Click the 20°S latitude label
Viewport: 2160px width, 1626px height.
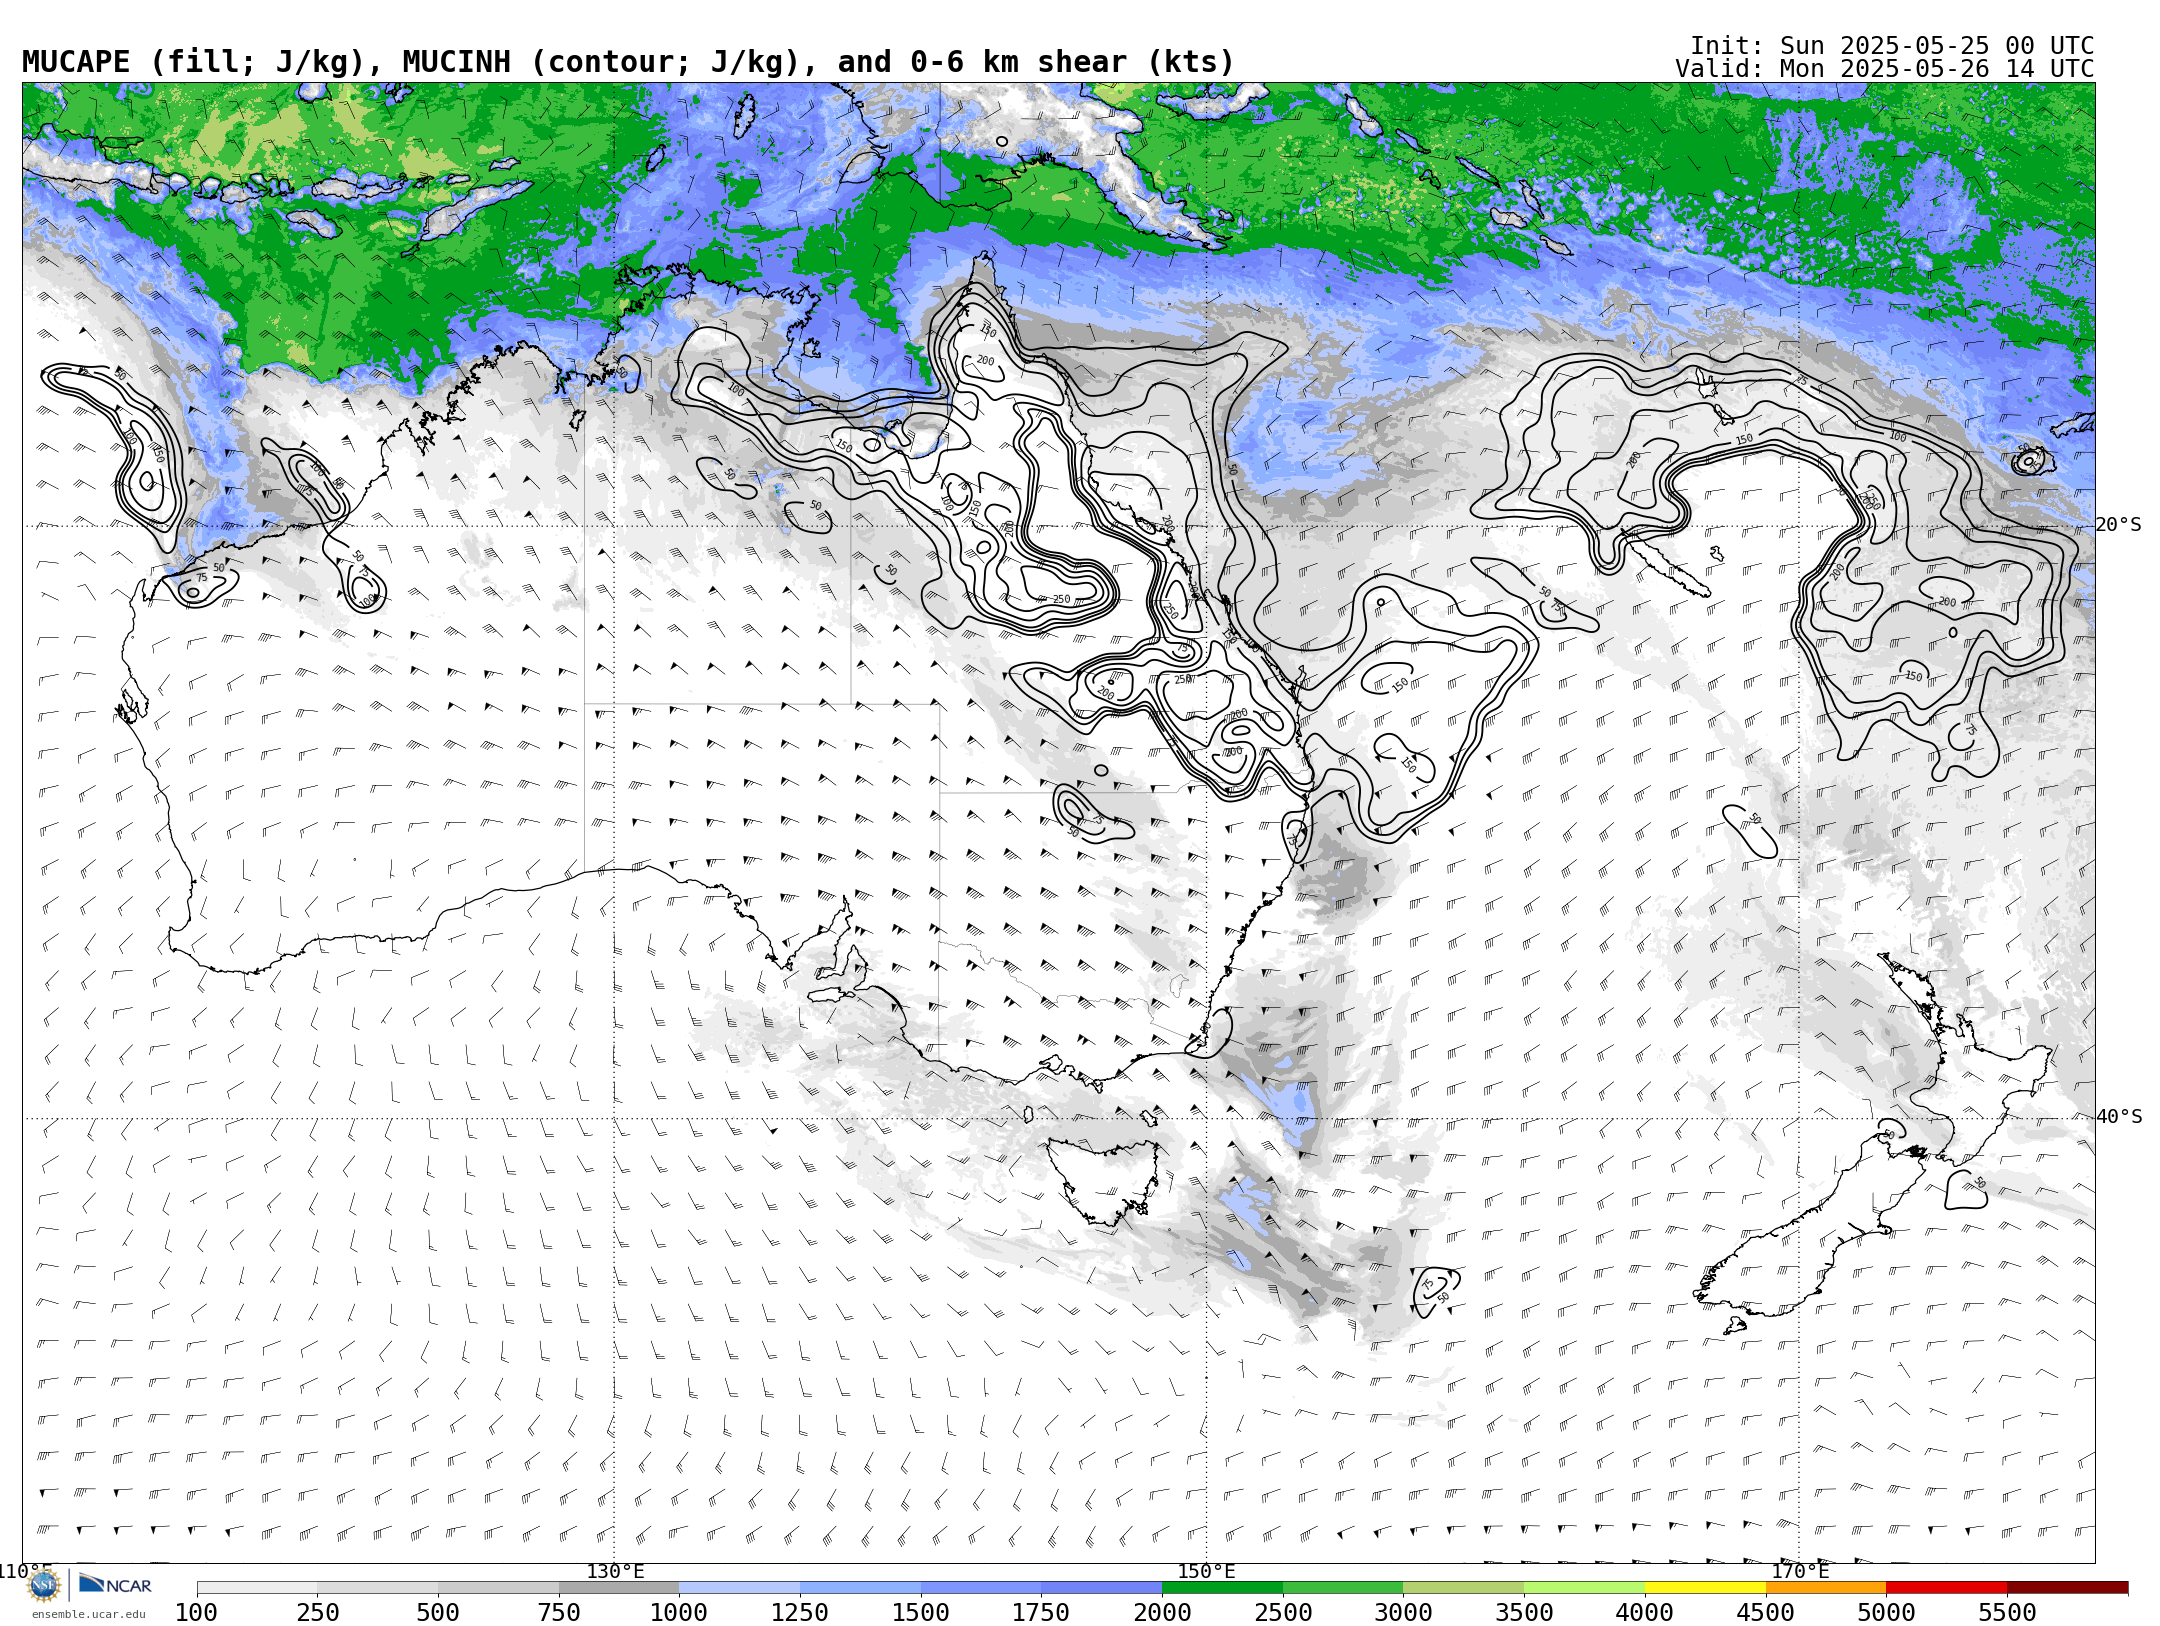click(2119, 525)
